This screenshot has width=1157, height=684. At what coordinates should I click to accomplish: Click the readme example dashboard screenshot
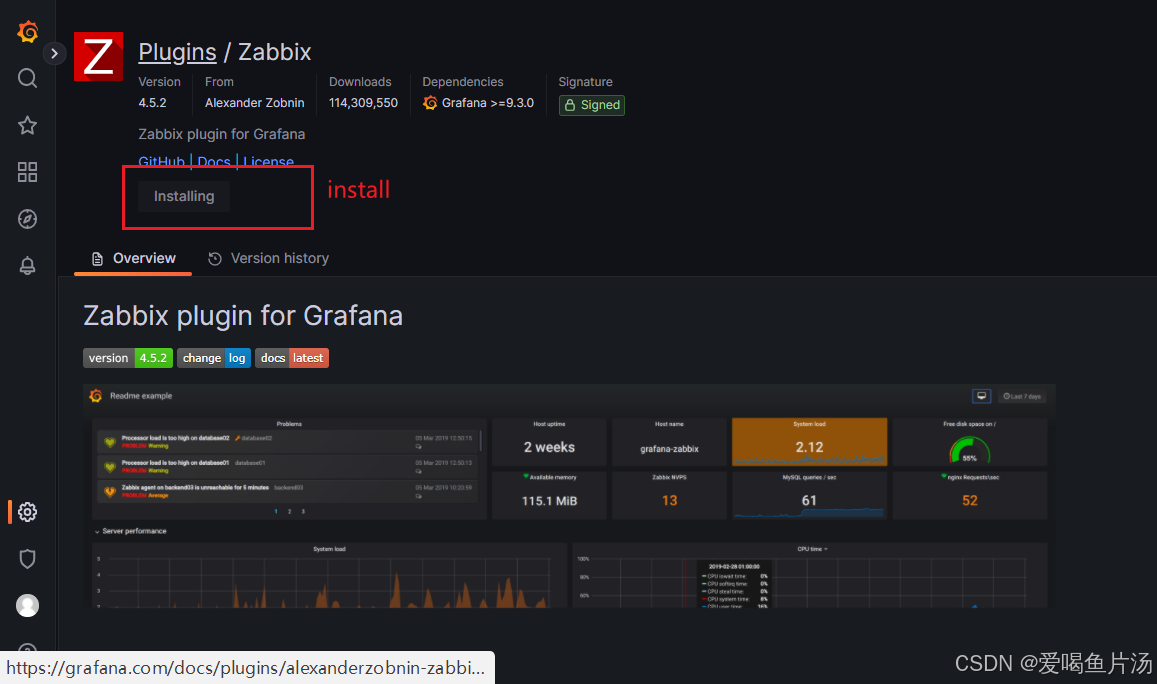569,495
